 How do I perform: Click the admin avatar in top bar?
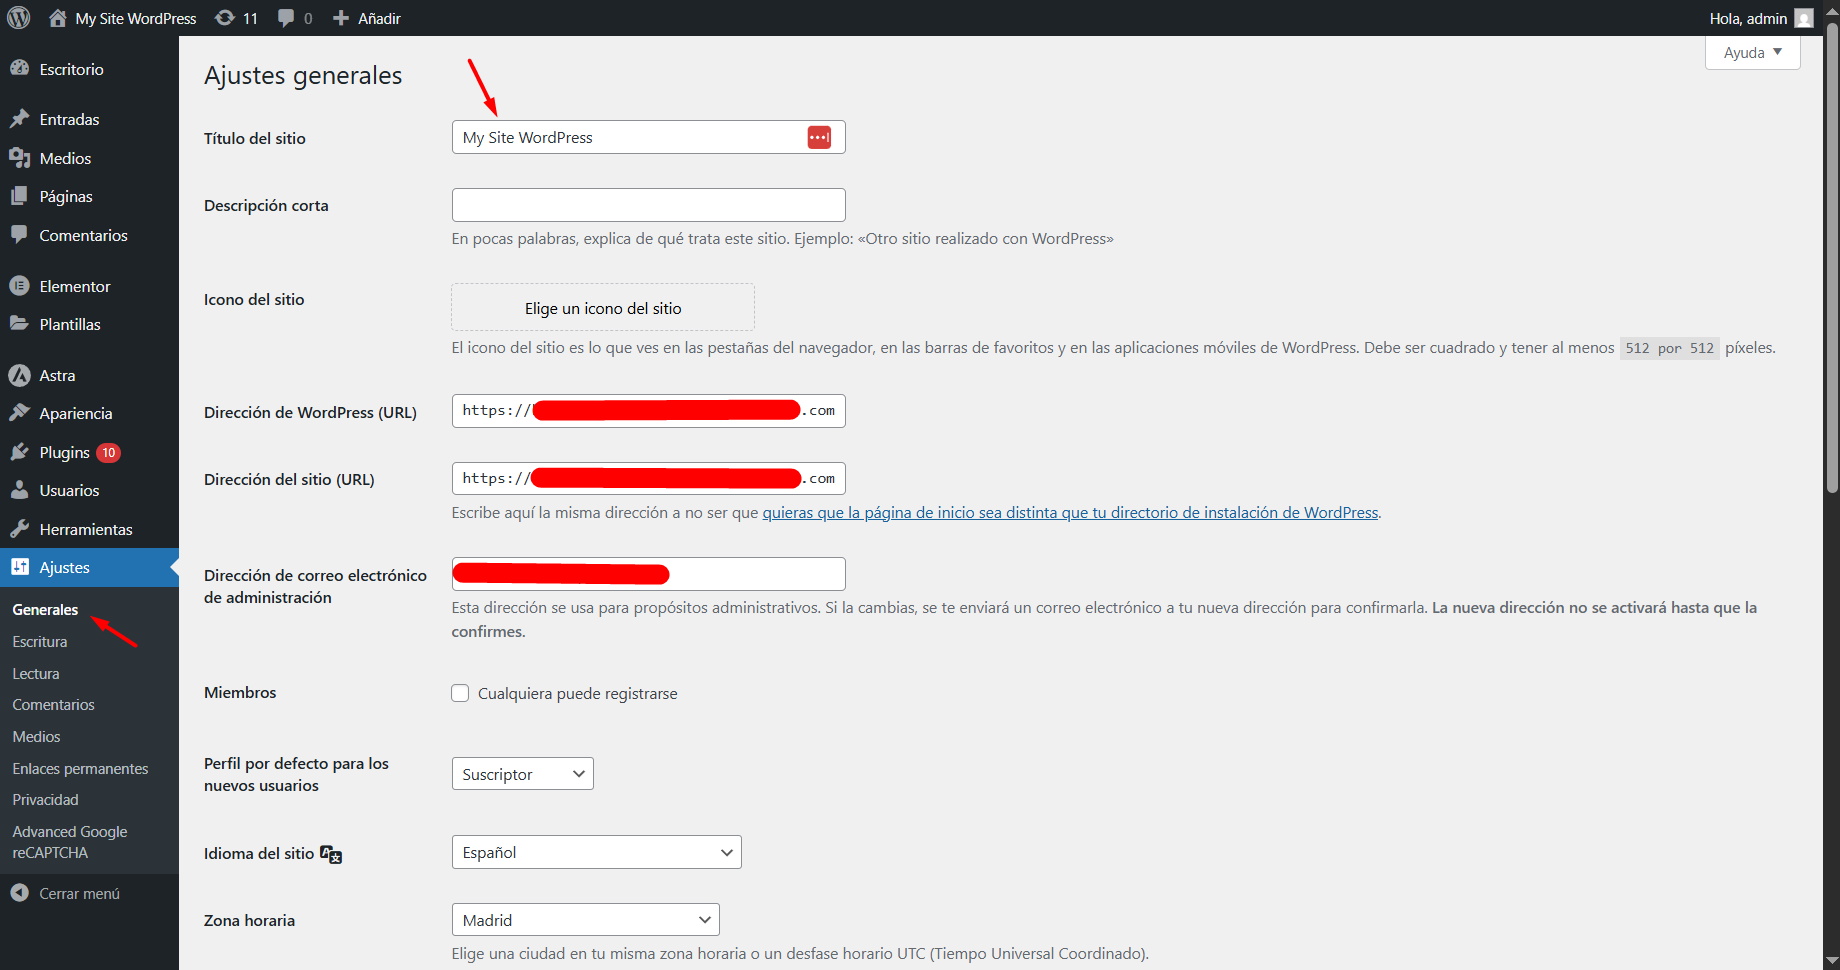click(1804, 18)
